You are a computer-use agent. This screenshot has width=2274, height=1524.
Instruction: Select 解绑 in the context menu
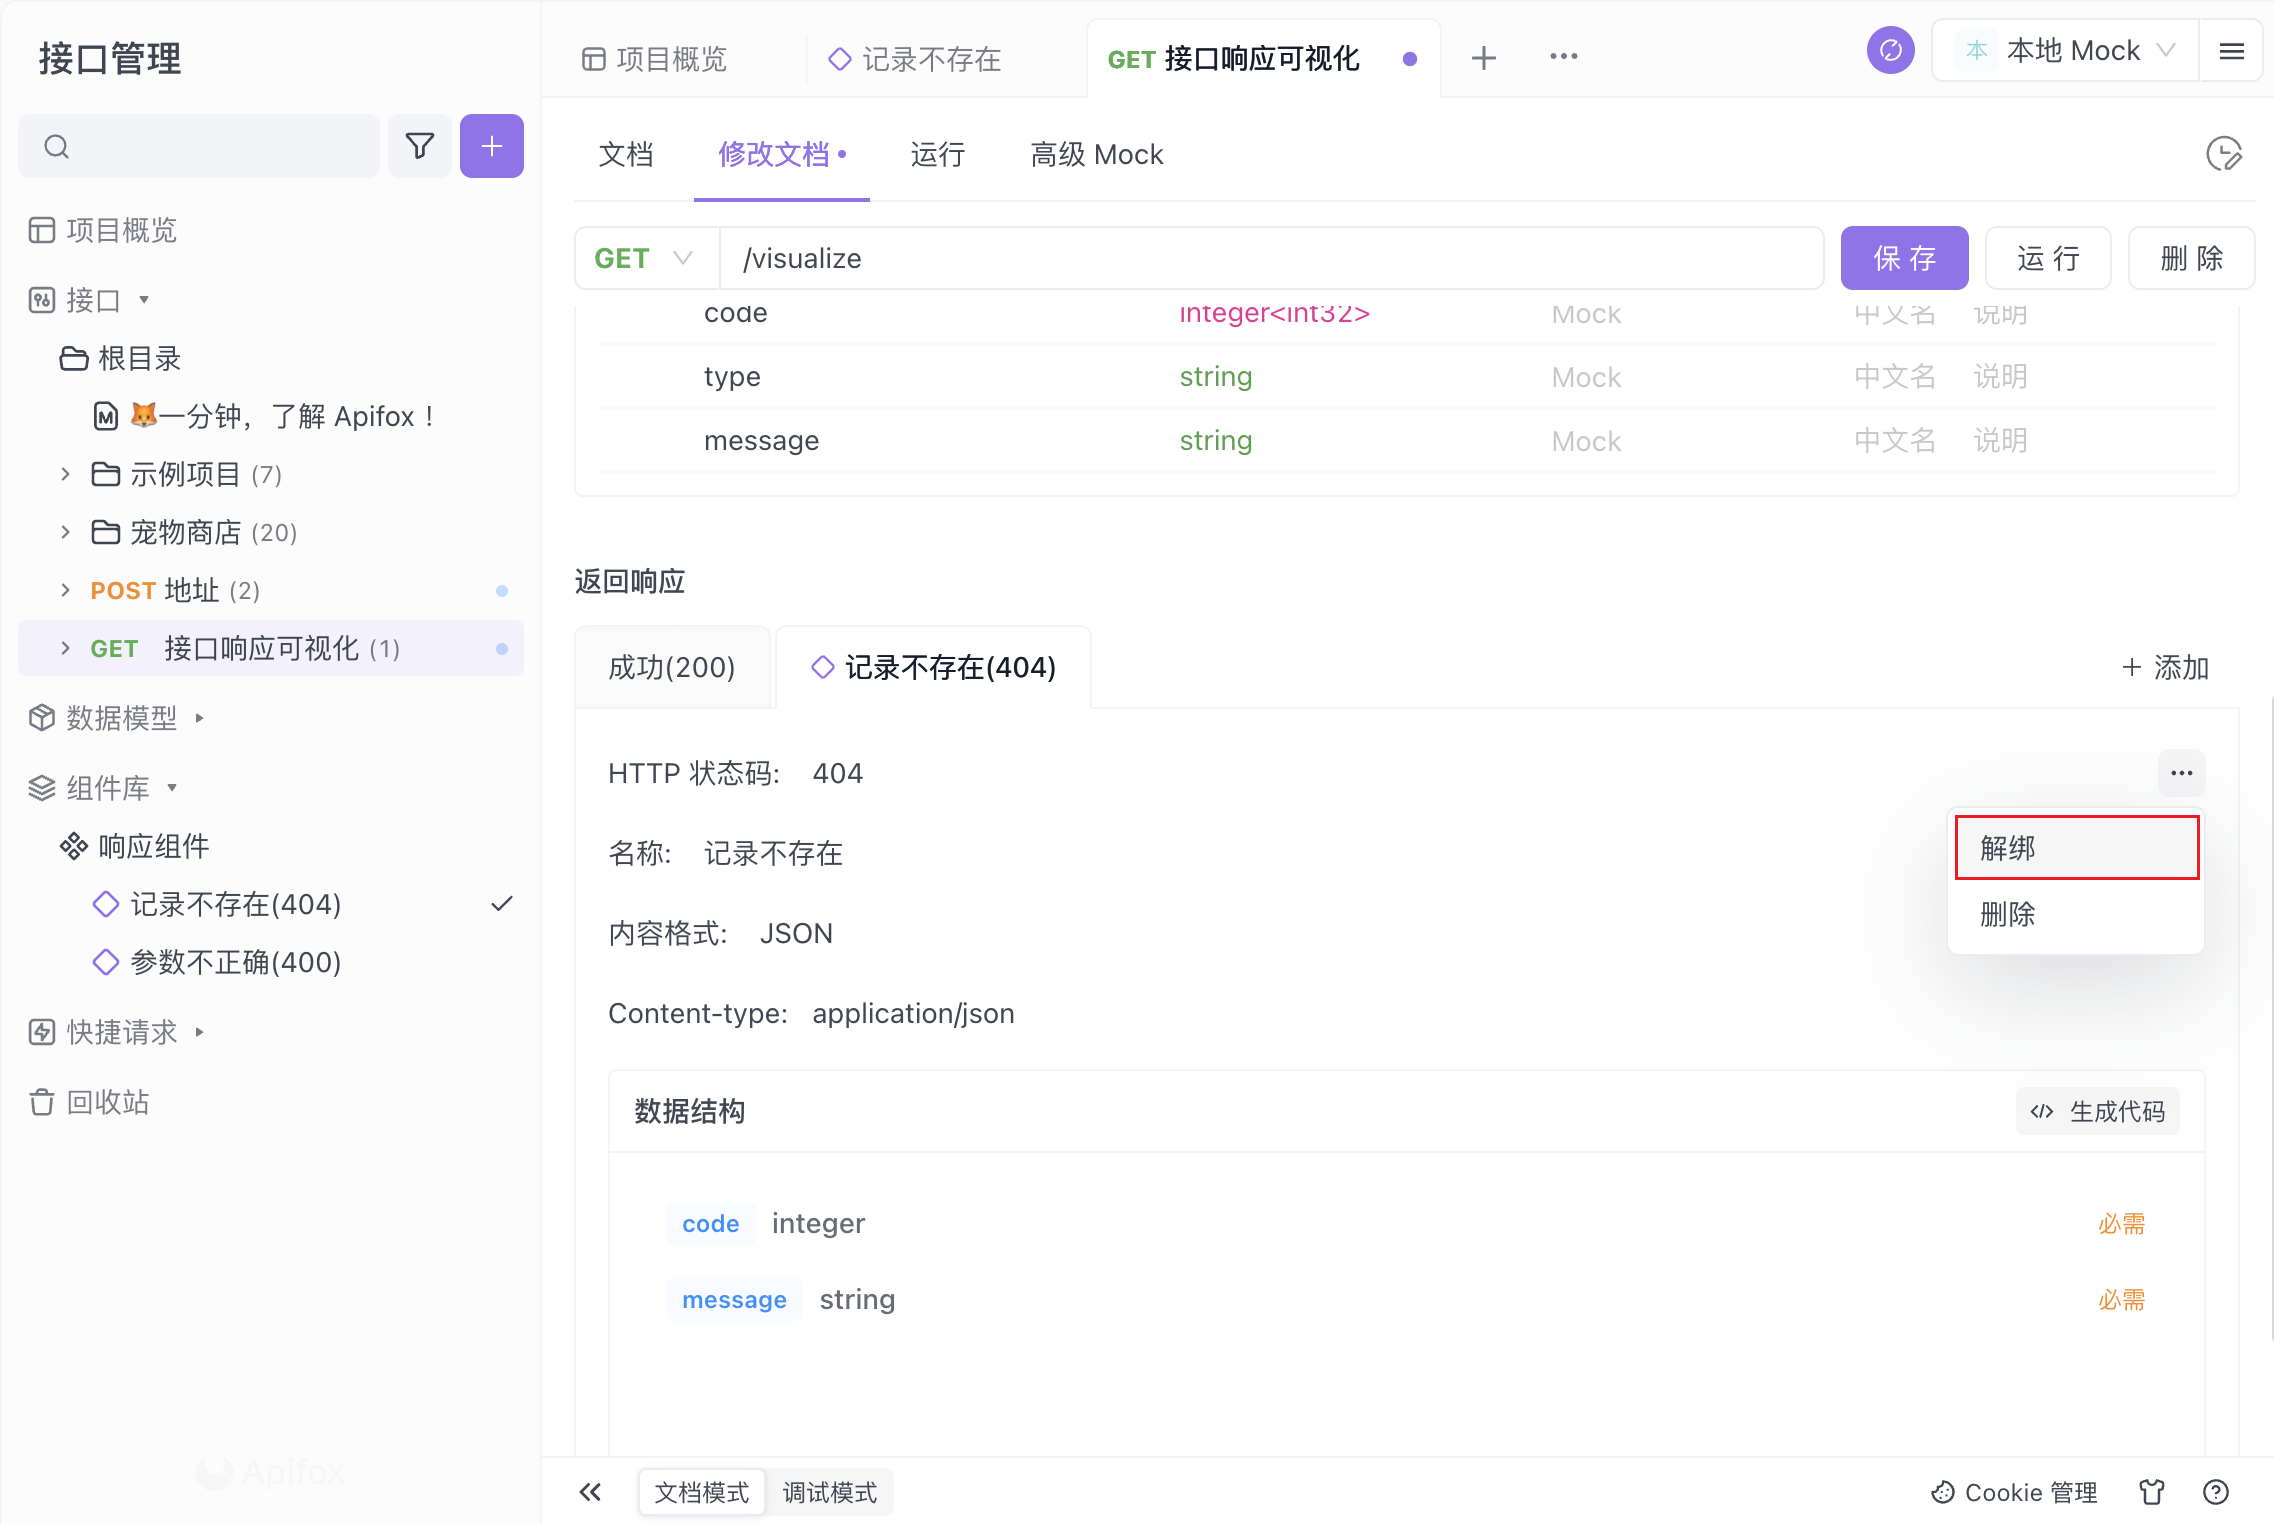(x=2076, y=848)
